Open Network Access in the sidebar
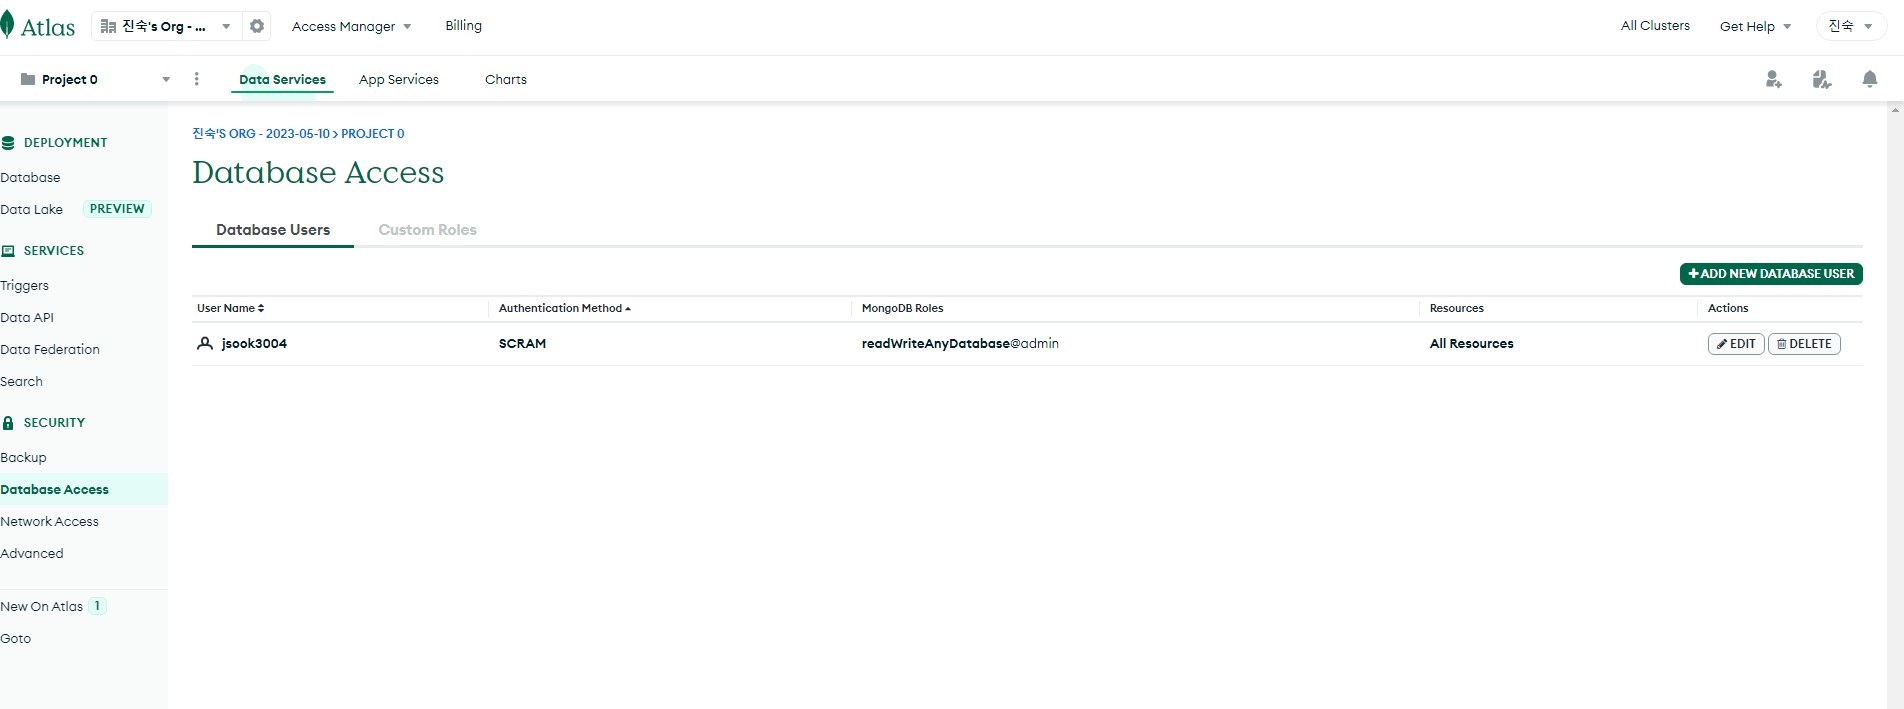 click(49, 521)
